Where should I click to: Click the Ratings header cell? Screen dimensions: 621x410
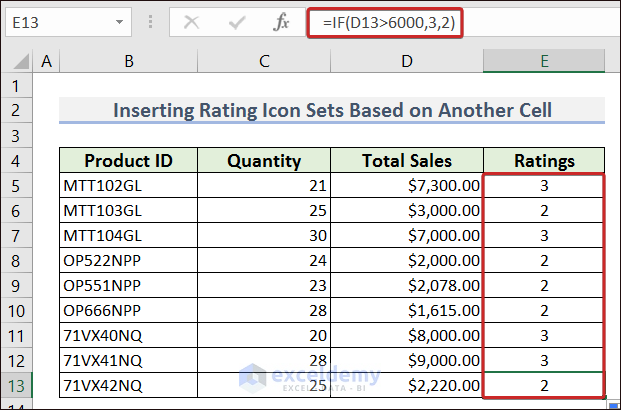[544, 160]
